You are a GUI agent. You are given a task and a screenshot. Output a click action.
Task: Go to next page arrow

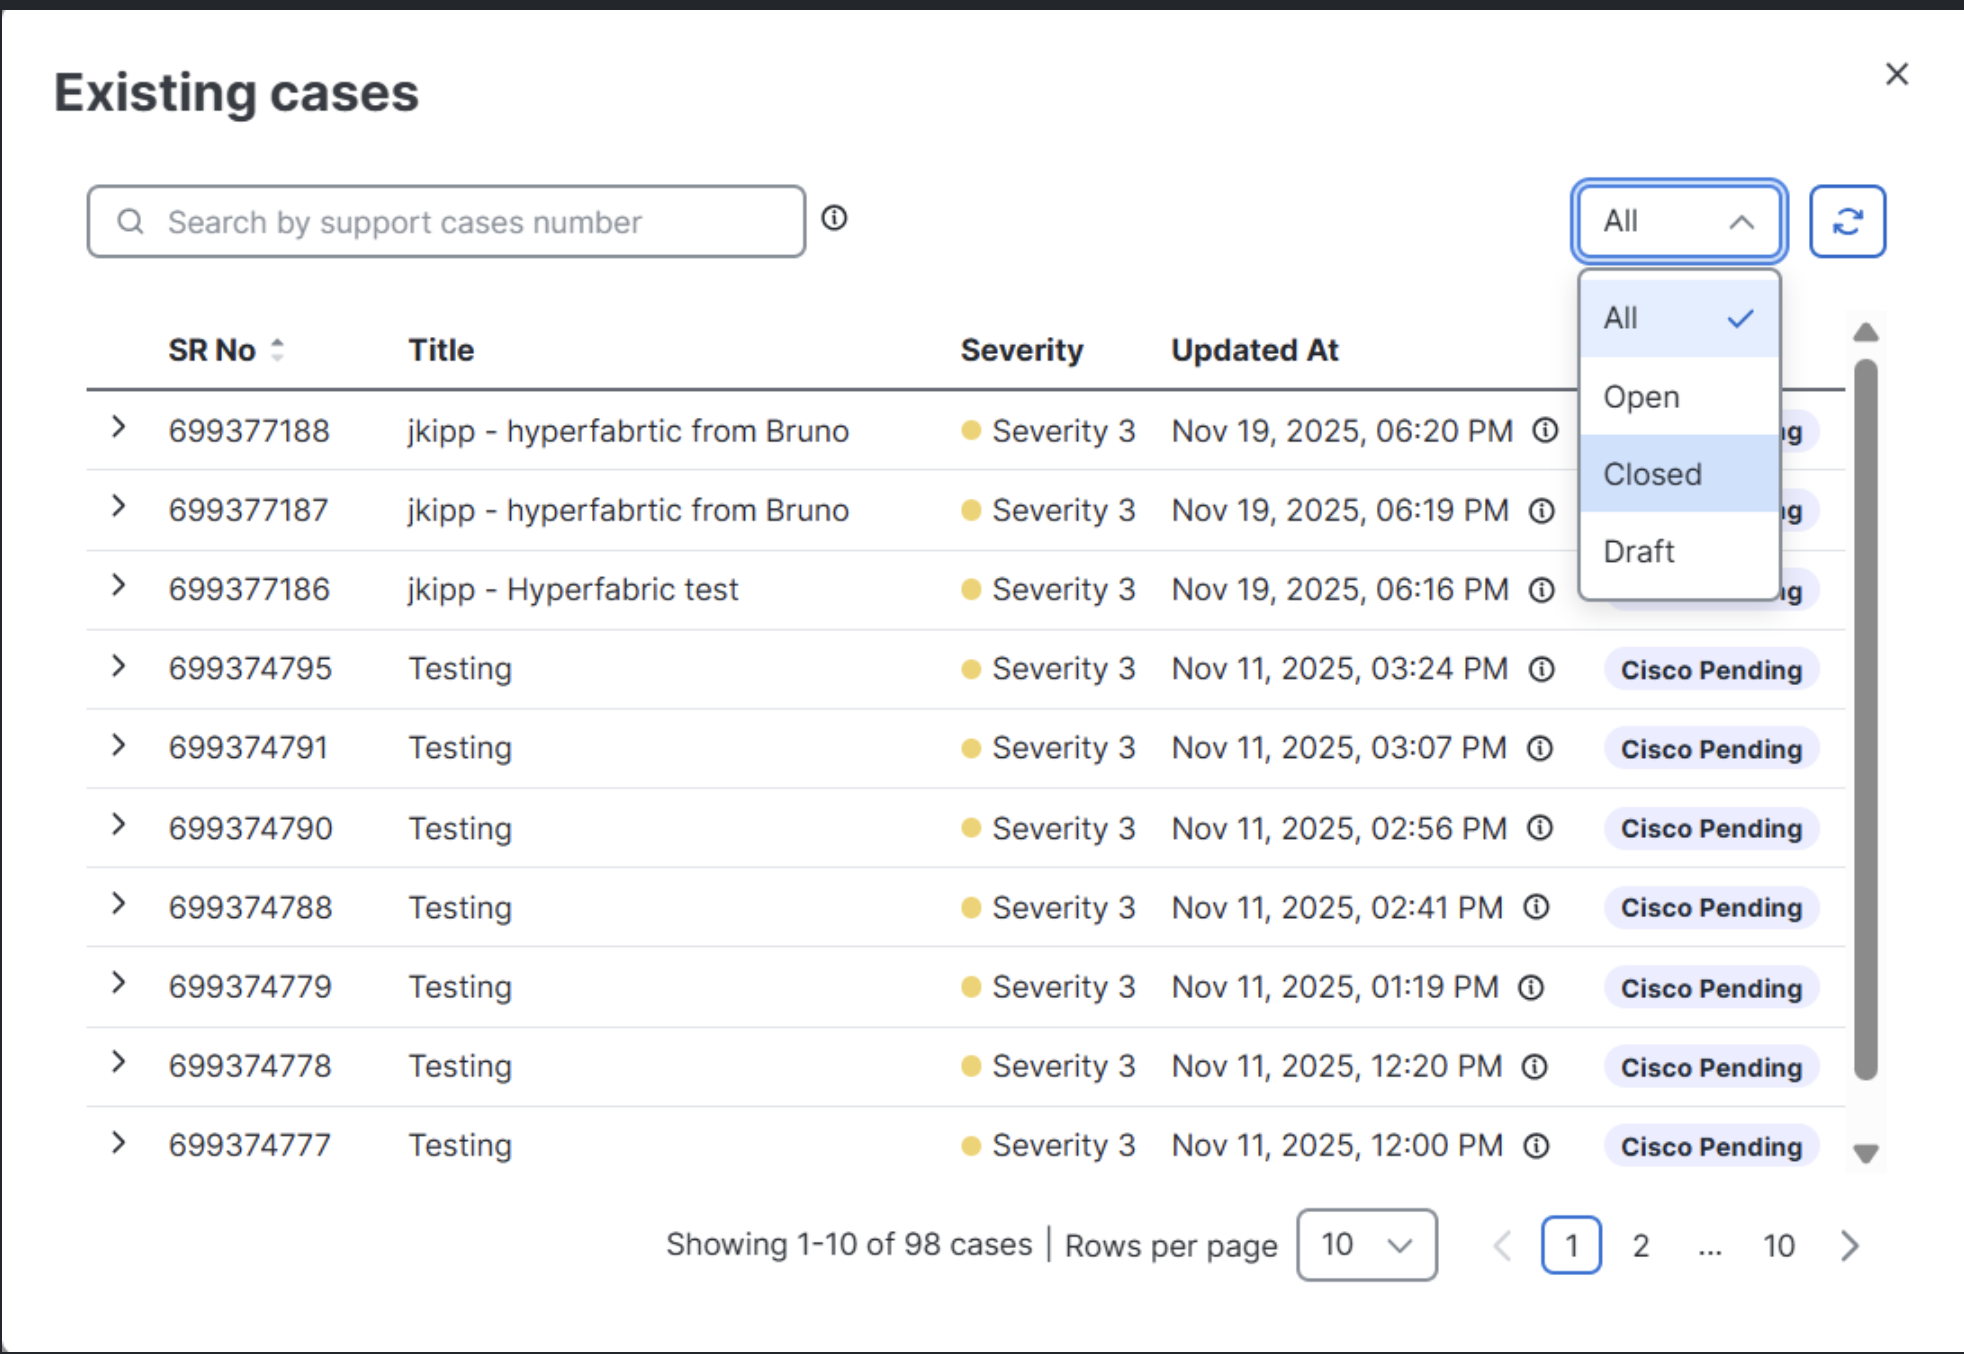click(x=1849, y=1245)
